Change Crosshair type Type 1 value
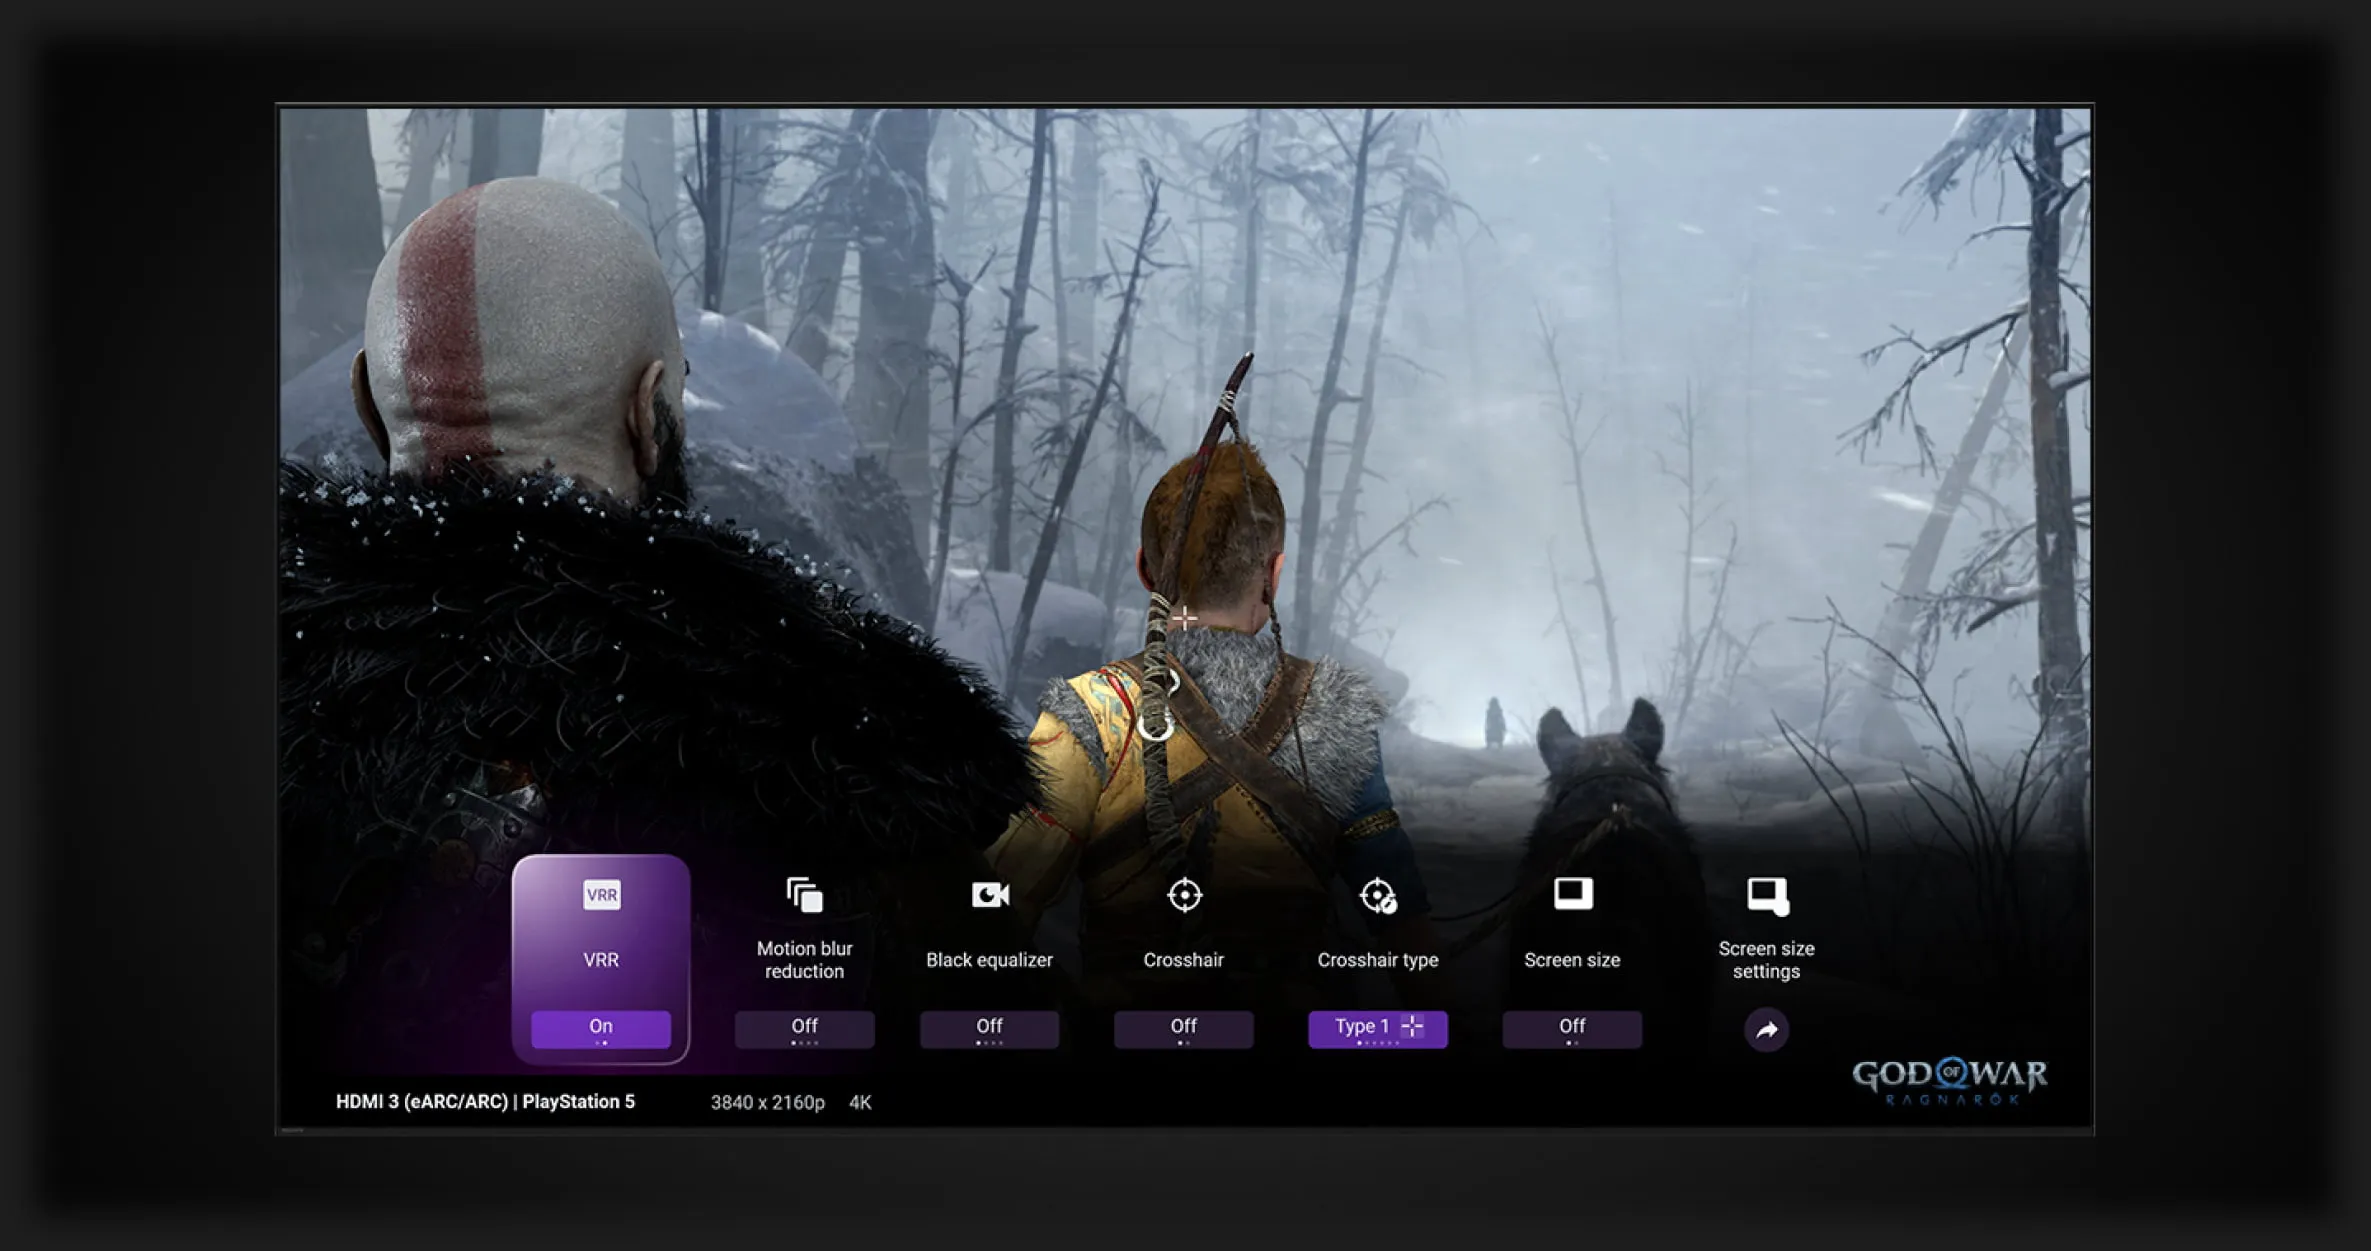This screenshot has height=1251, width=2371. 1378,1028
